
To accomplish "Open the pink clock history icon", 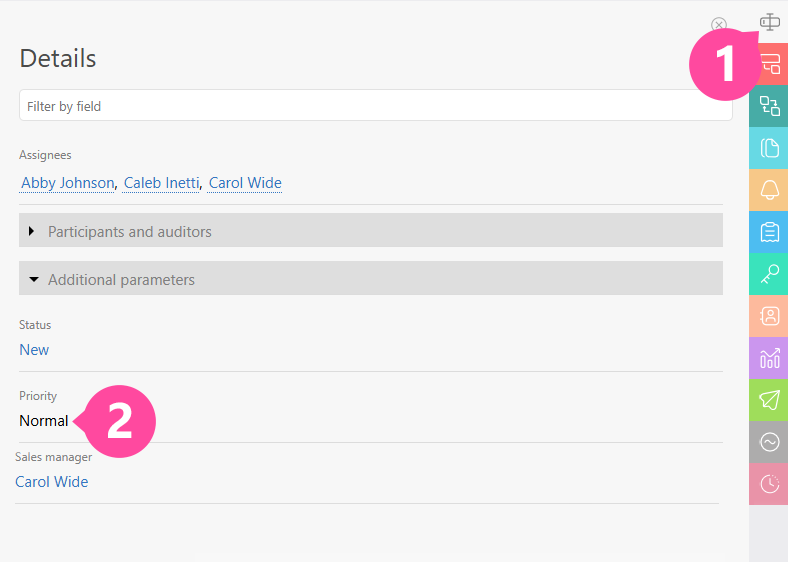I will tap(769, 484).
